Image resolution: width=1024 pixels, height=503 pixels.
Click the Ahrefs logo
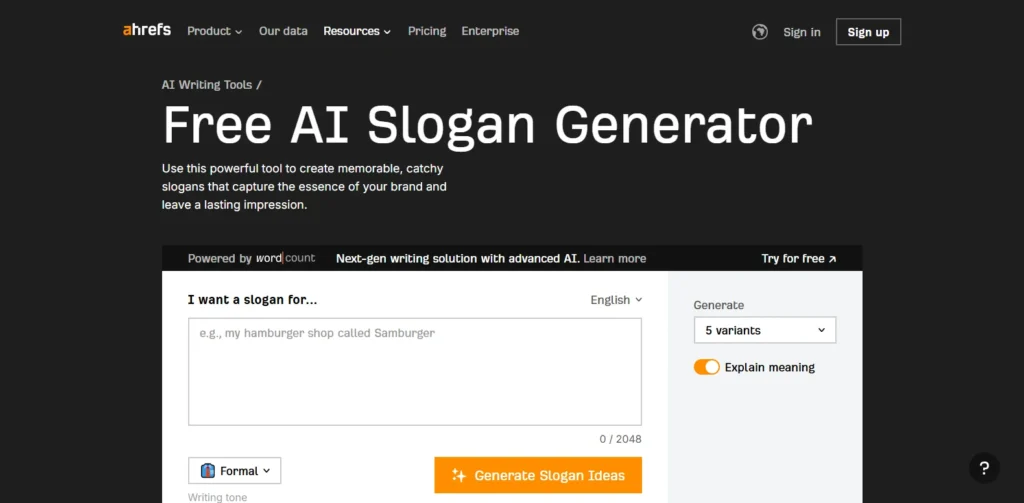(147, 30)
